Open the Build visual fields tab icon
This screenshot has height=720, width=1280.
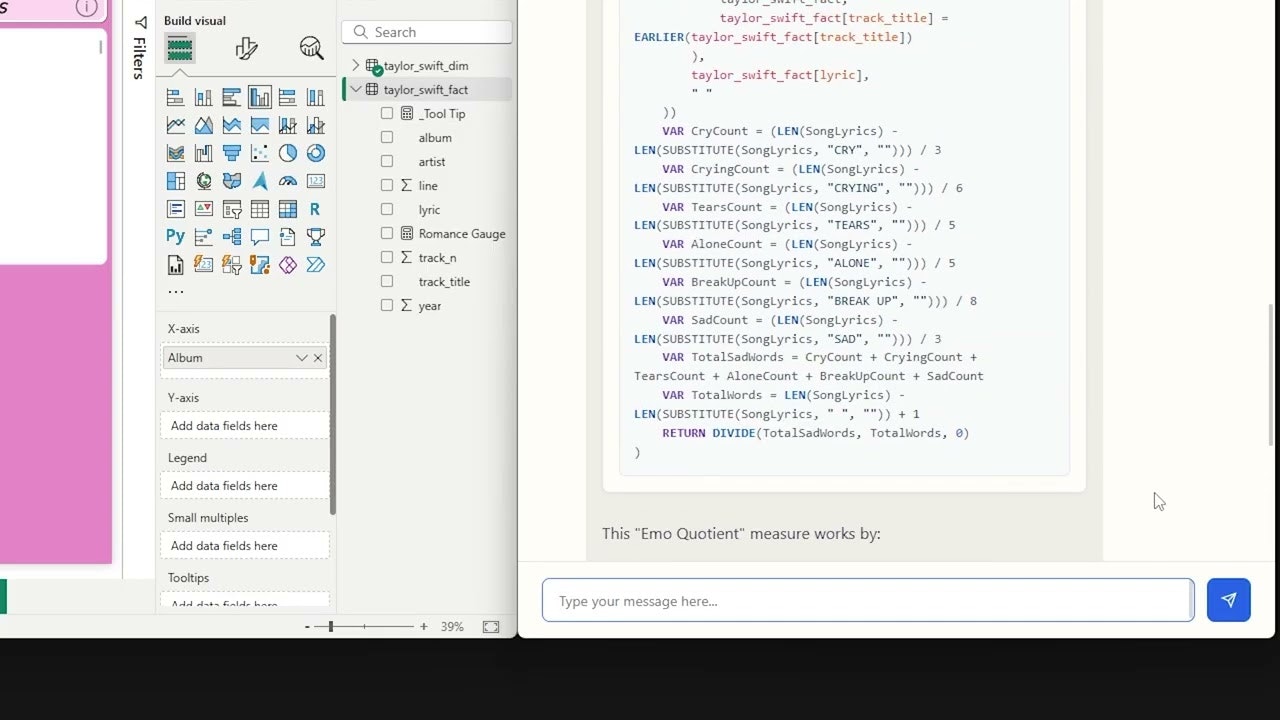click(180, 48)
